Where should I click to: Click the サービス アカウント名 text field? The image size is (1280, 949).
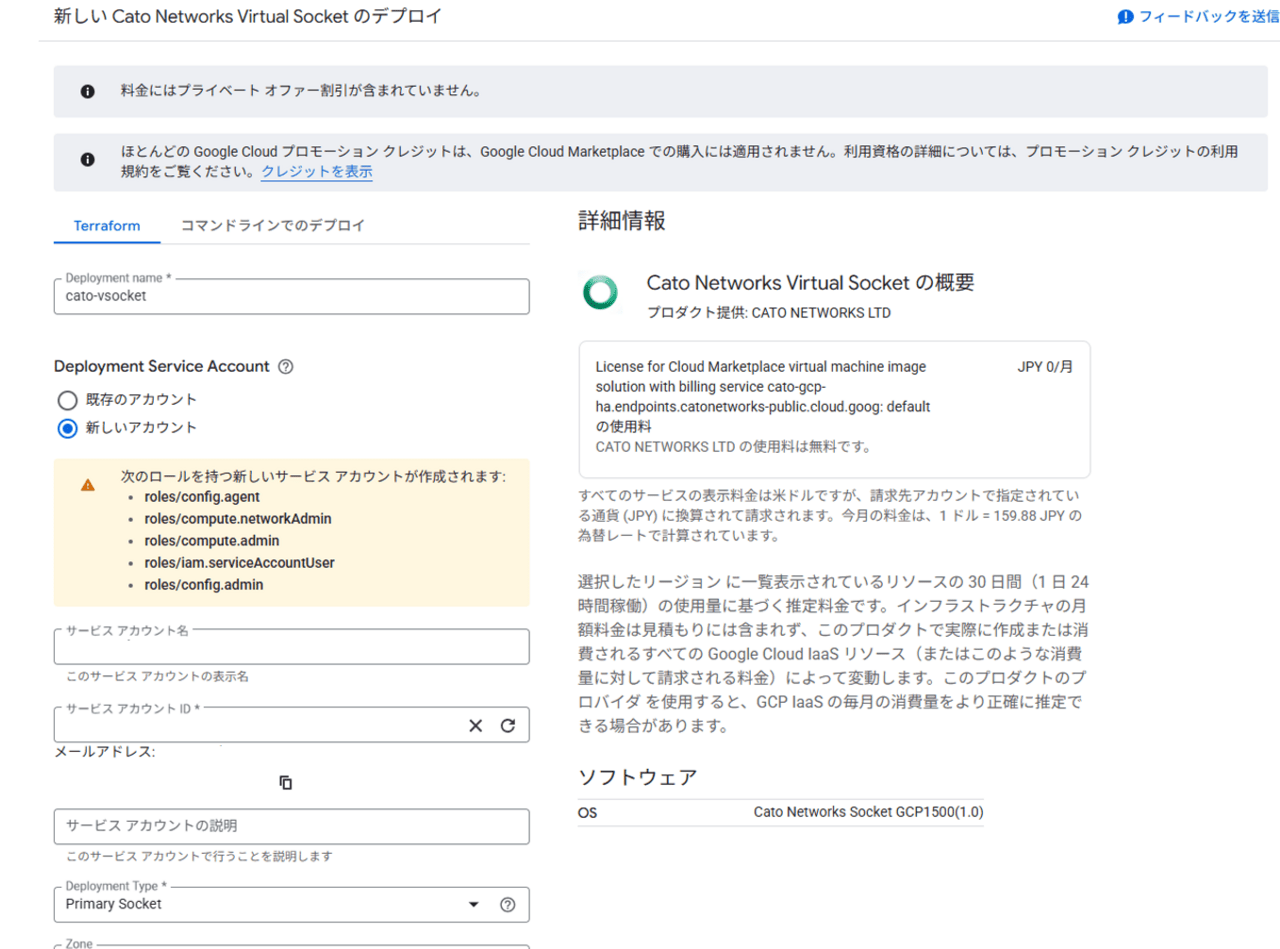291,648
